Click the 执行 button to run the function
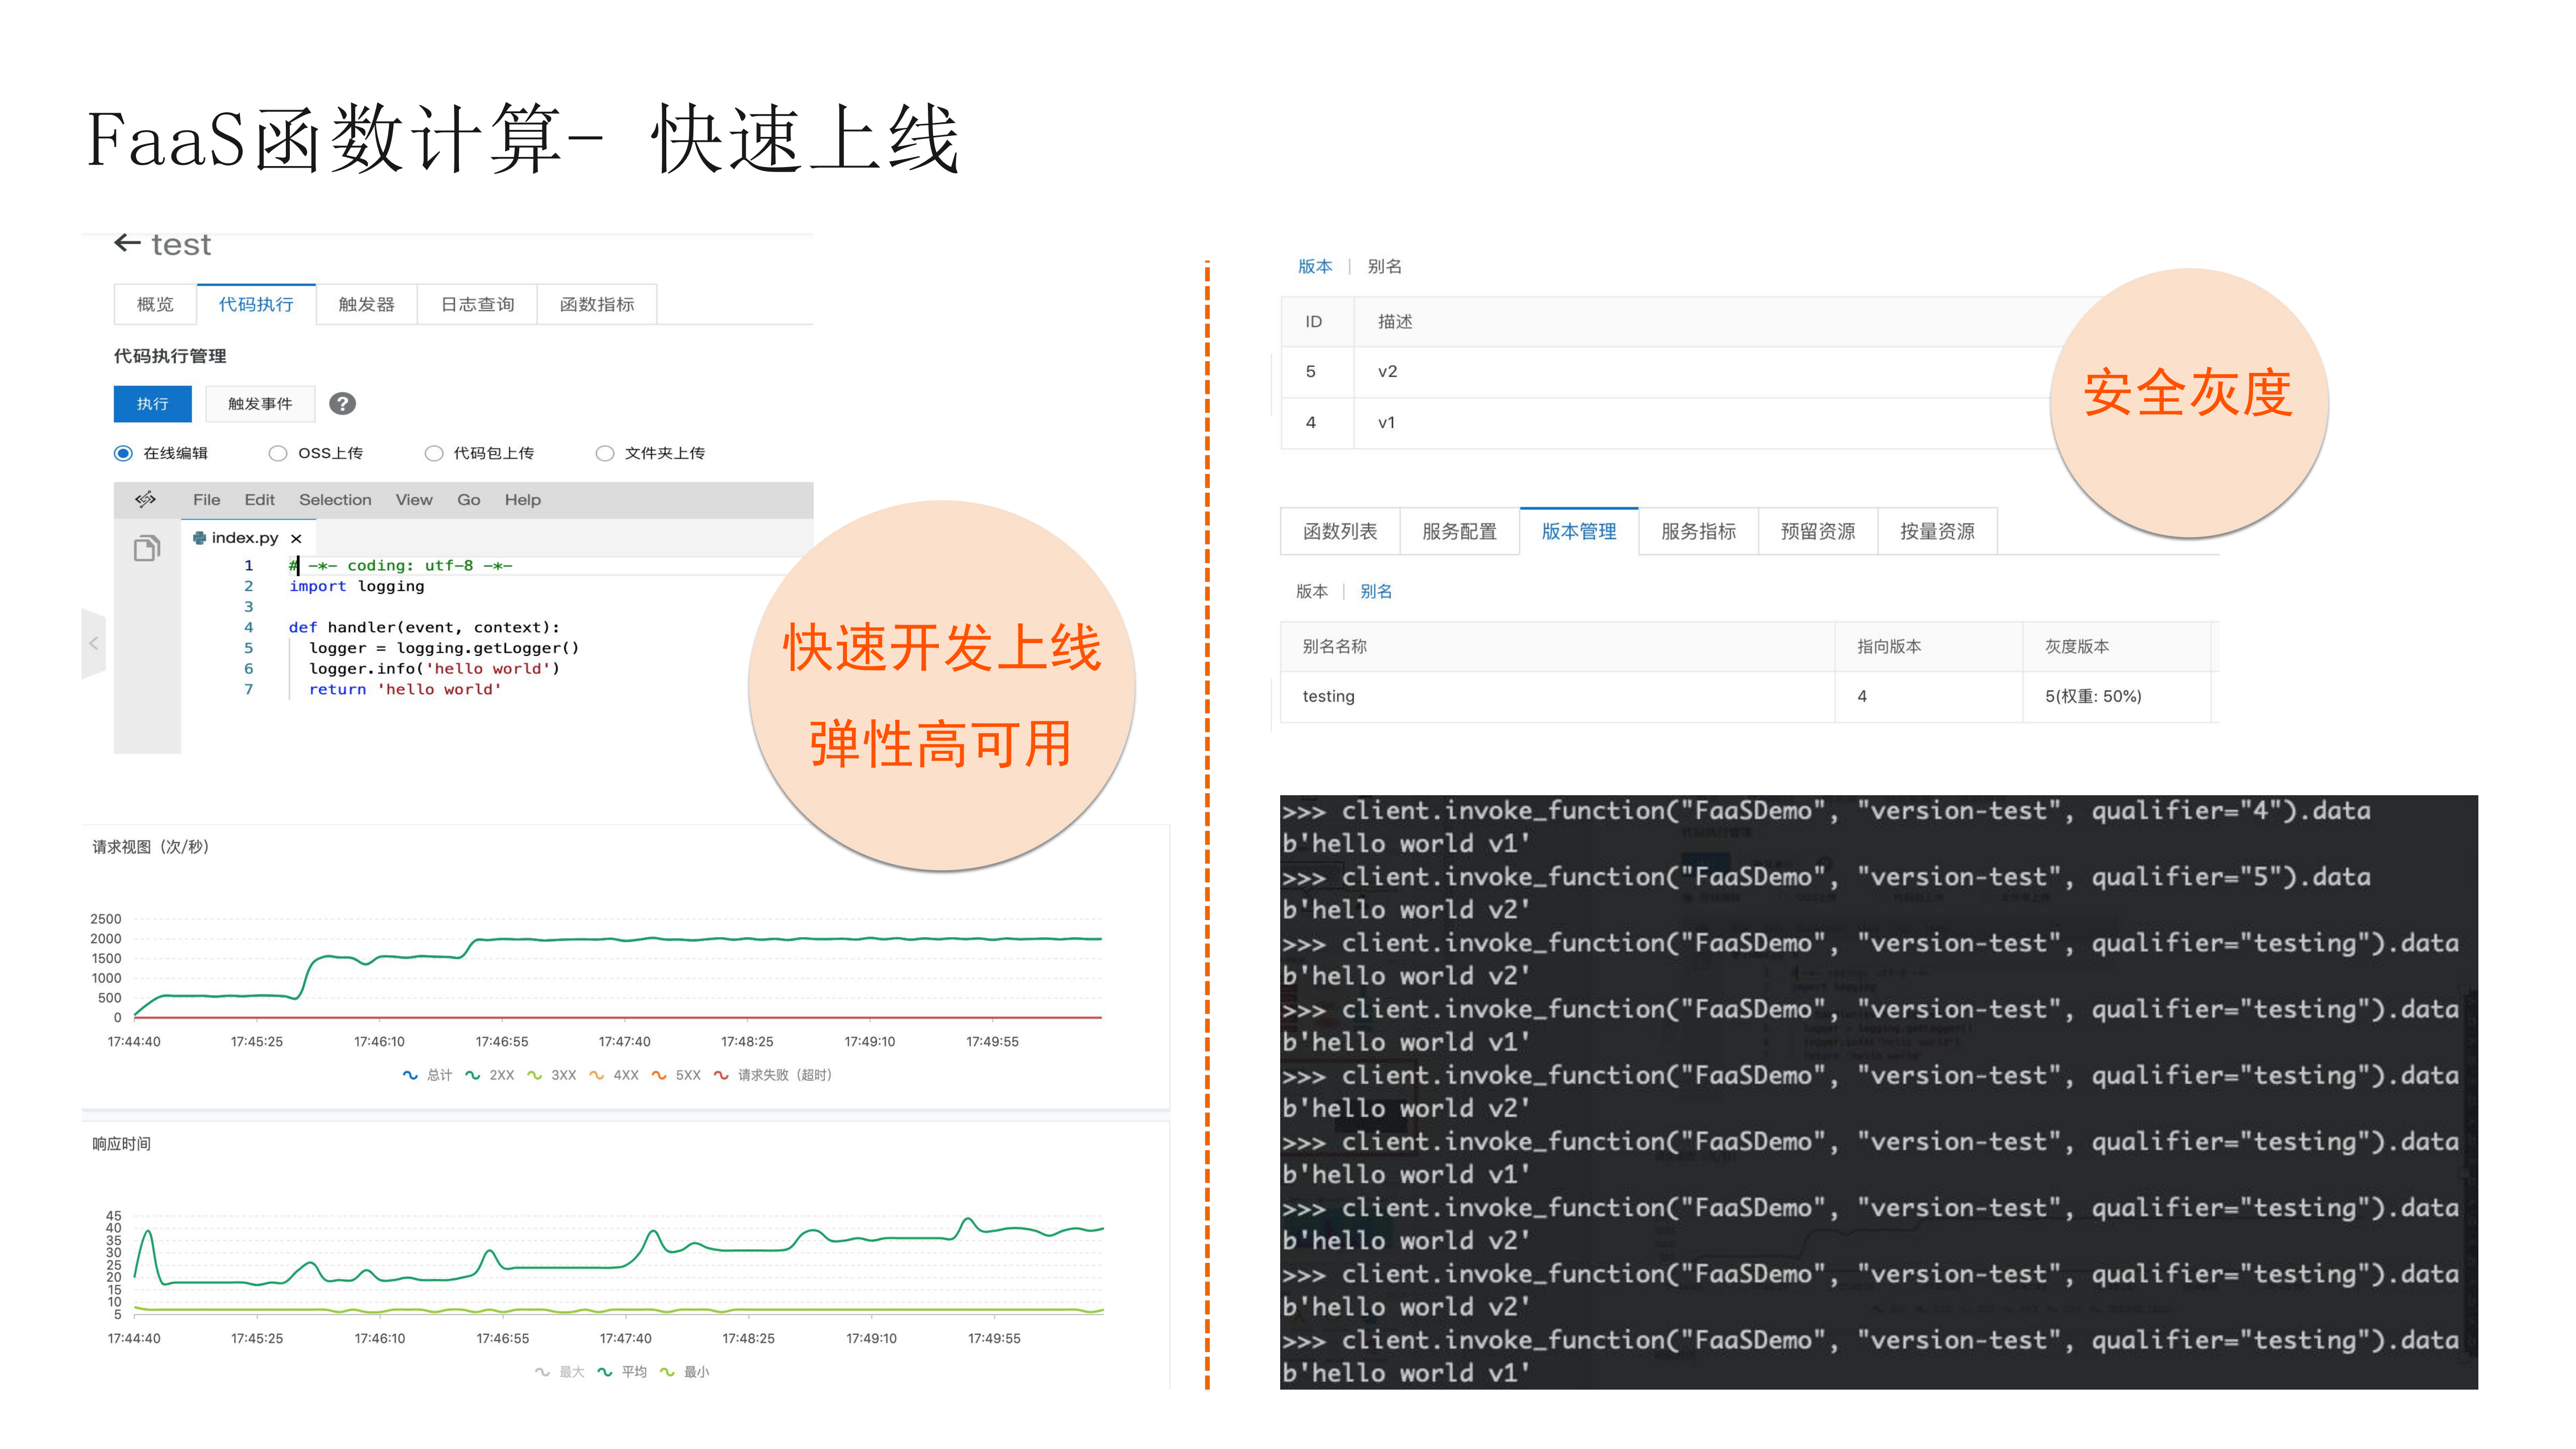This screenshot has width=2576, height=1449. 152,403
